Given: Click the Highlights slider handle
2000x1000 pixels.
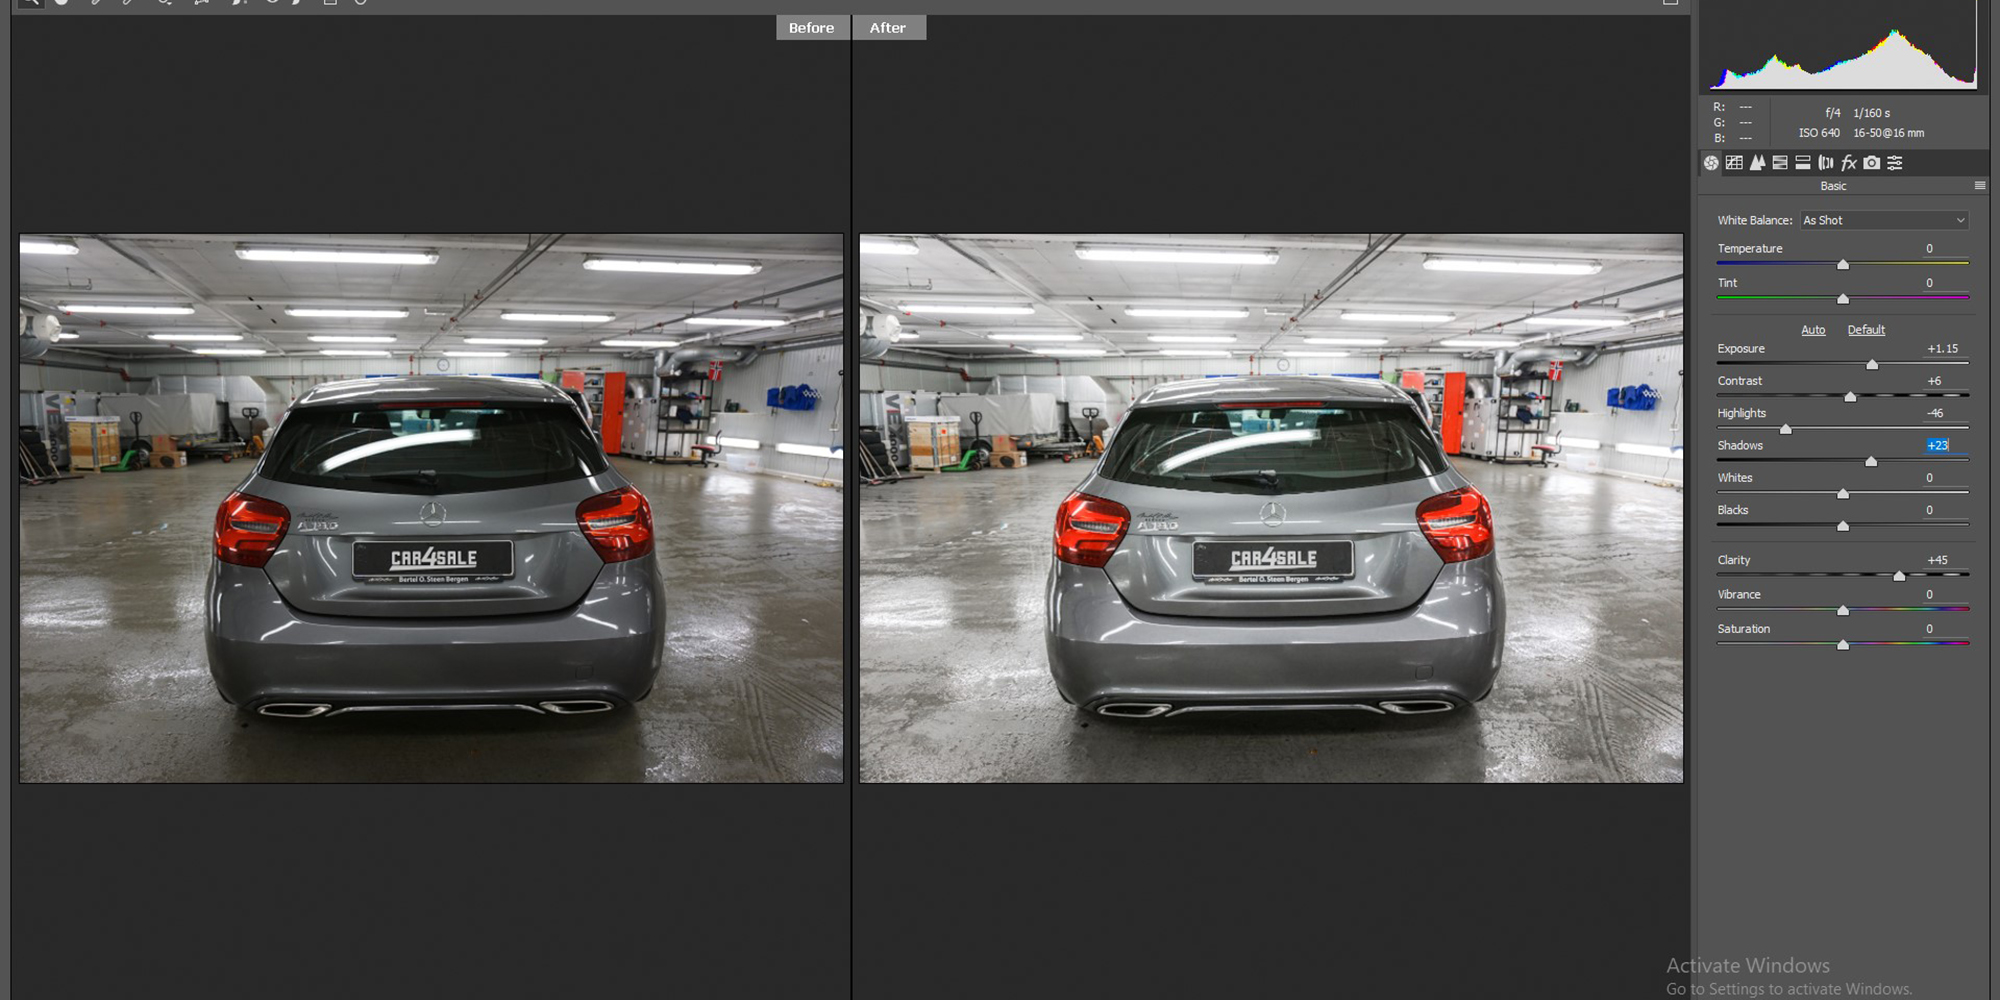Looking at the screenshot, I should [1786, 429].
